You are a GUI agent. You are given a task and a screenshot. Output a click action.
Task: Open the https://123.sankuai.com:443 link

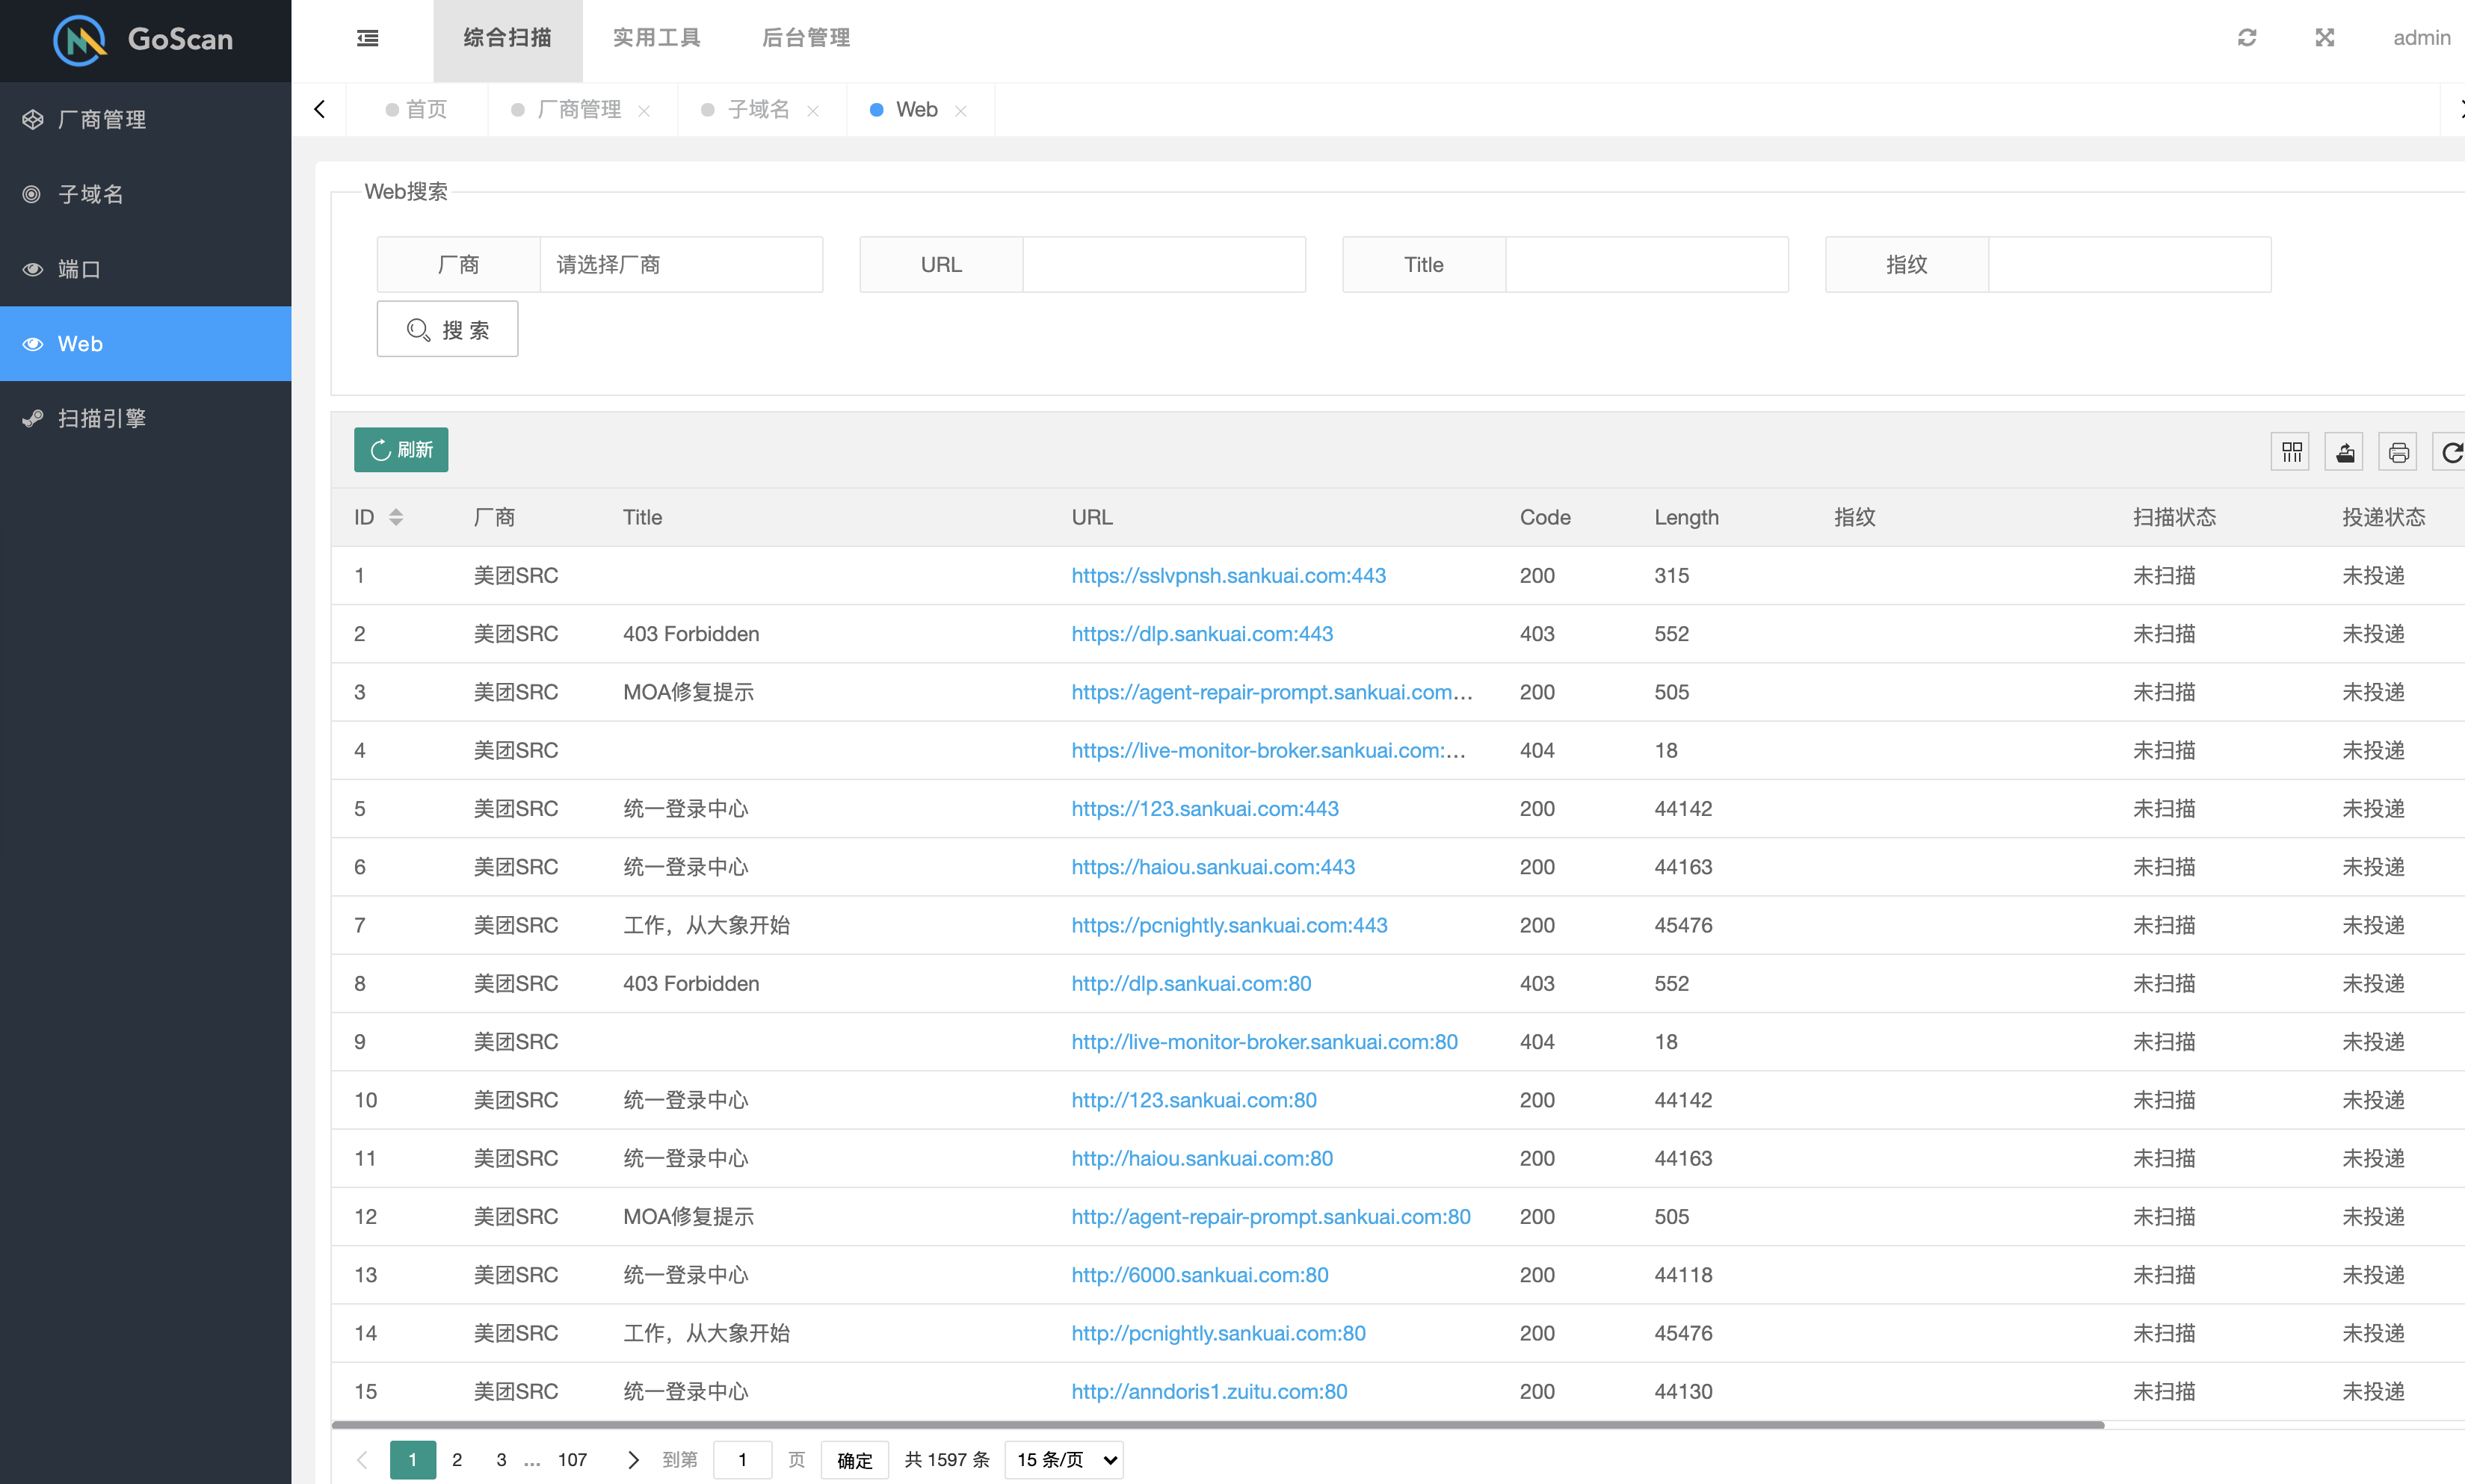[1205, 808]
